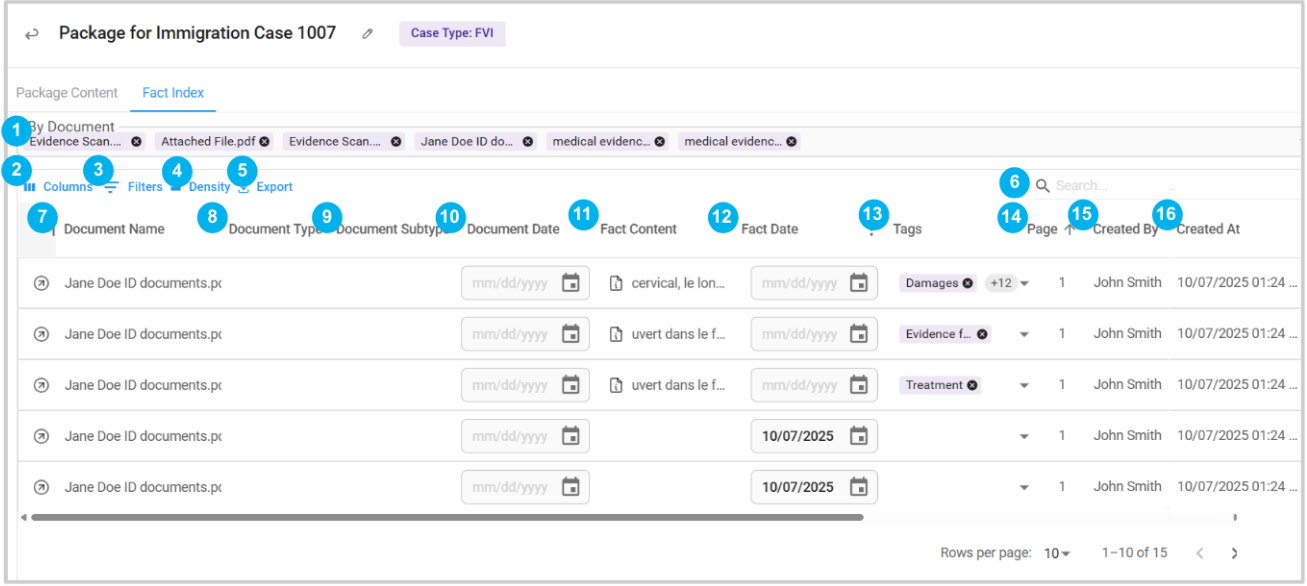The image size is (1307, 586).
Task: Go to next page of results
Action: click(1234, 554)
